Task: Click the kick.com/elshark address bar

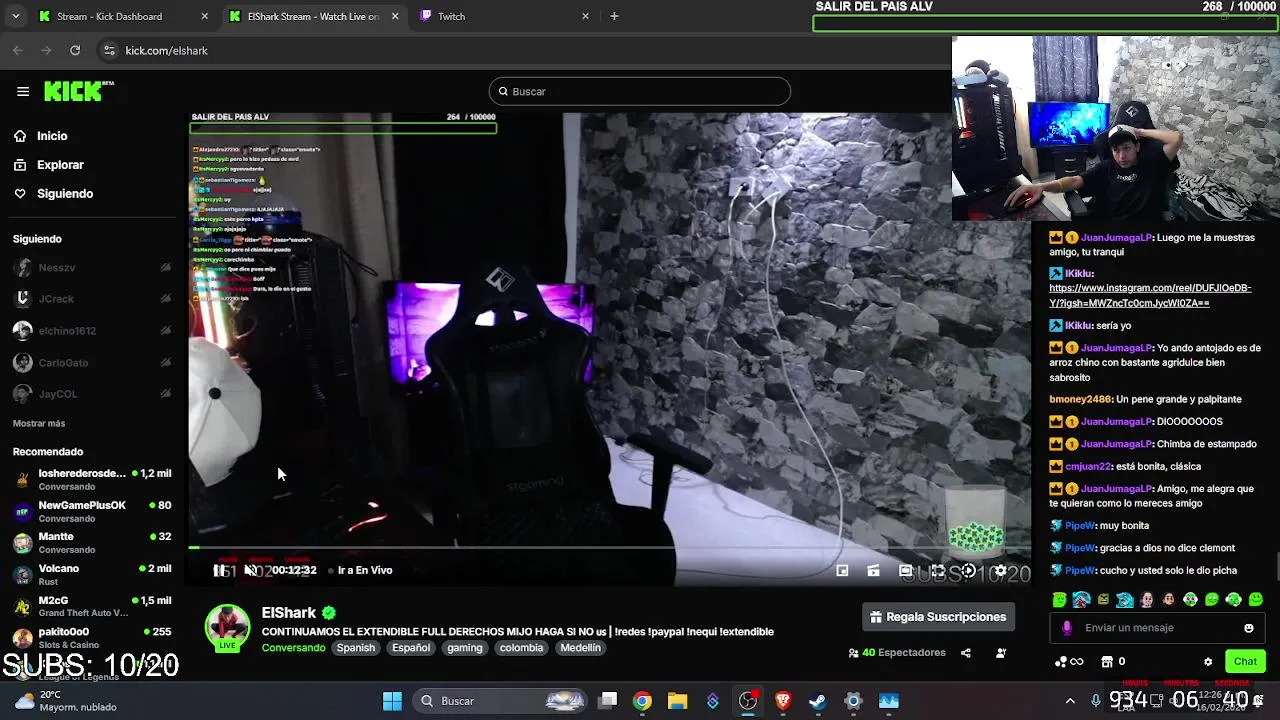Action: (520, 50)
